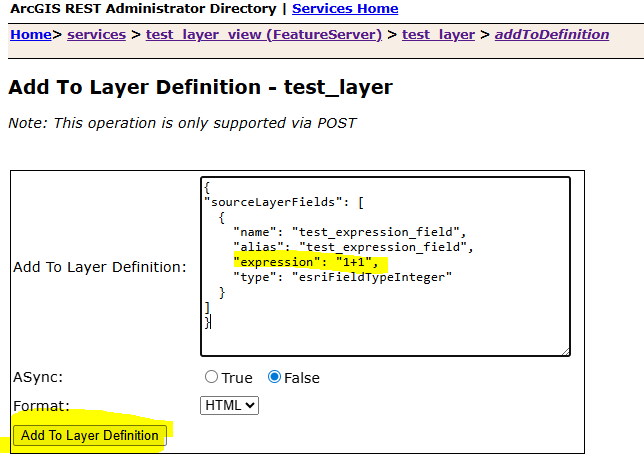Image resolution: width=644 pixels, height=475 pixels.
Task: Select the ASync False radio button
Action: (274, 377)
